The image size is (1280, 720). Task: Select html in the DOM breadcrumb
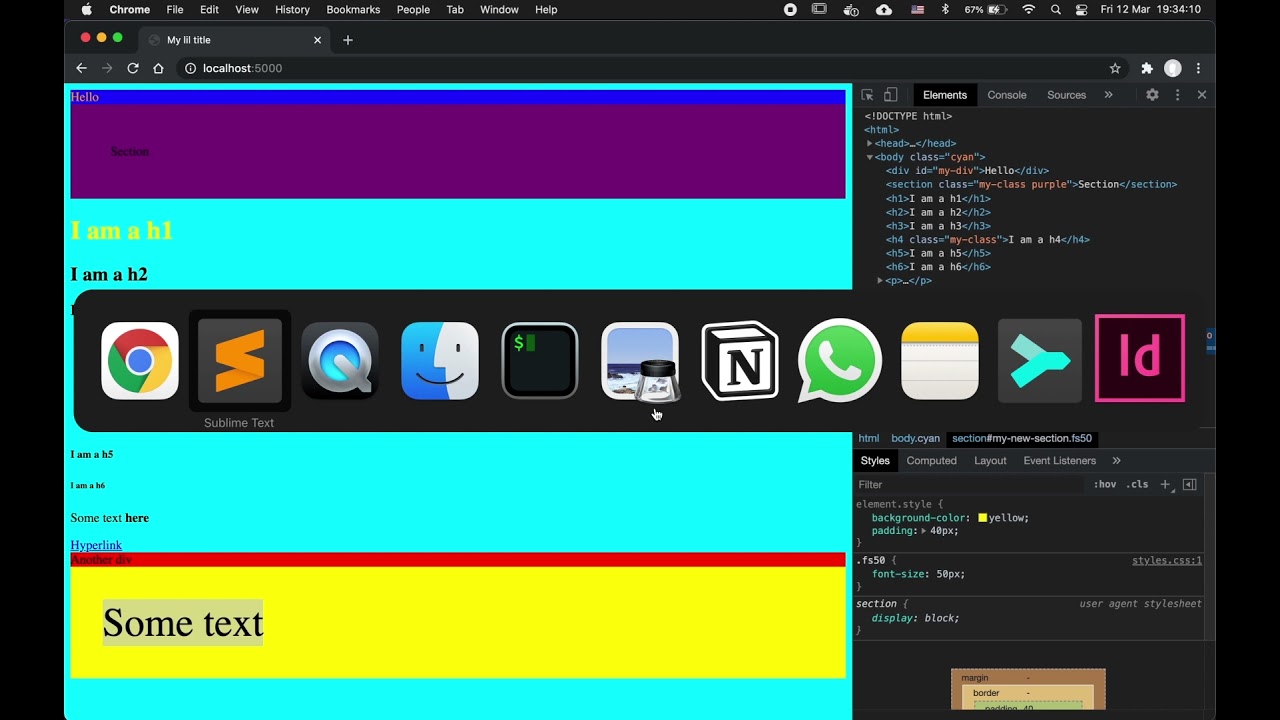point(869,438)
